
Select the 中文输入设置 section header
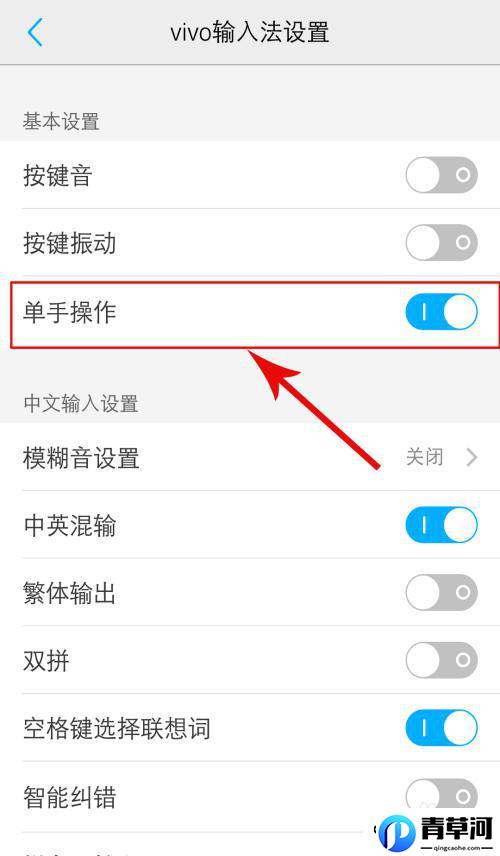81,404
